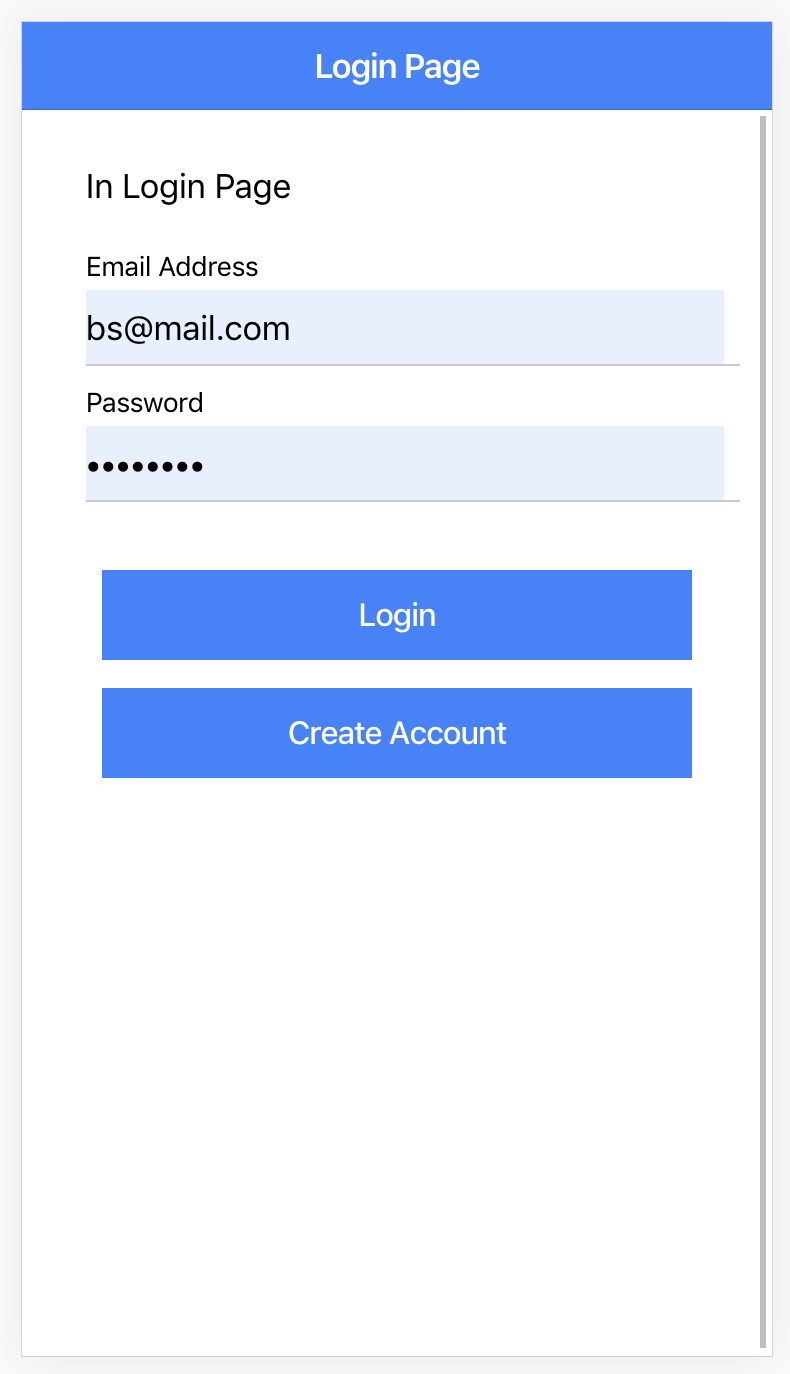
Task: Focus the Email Address input field
Action: click(x=405, y=327)
